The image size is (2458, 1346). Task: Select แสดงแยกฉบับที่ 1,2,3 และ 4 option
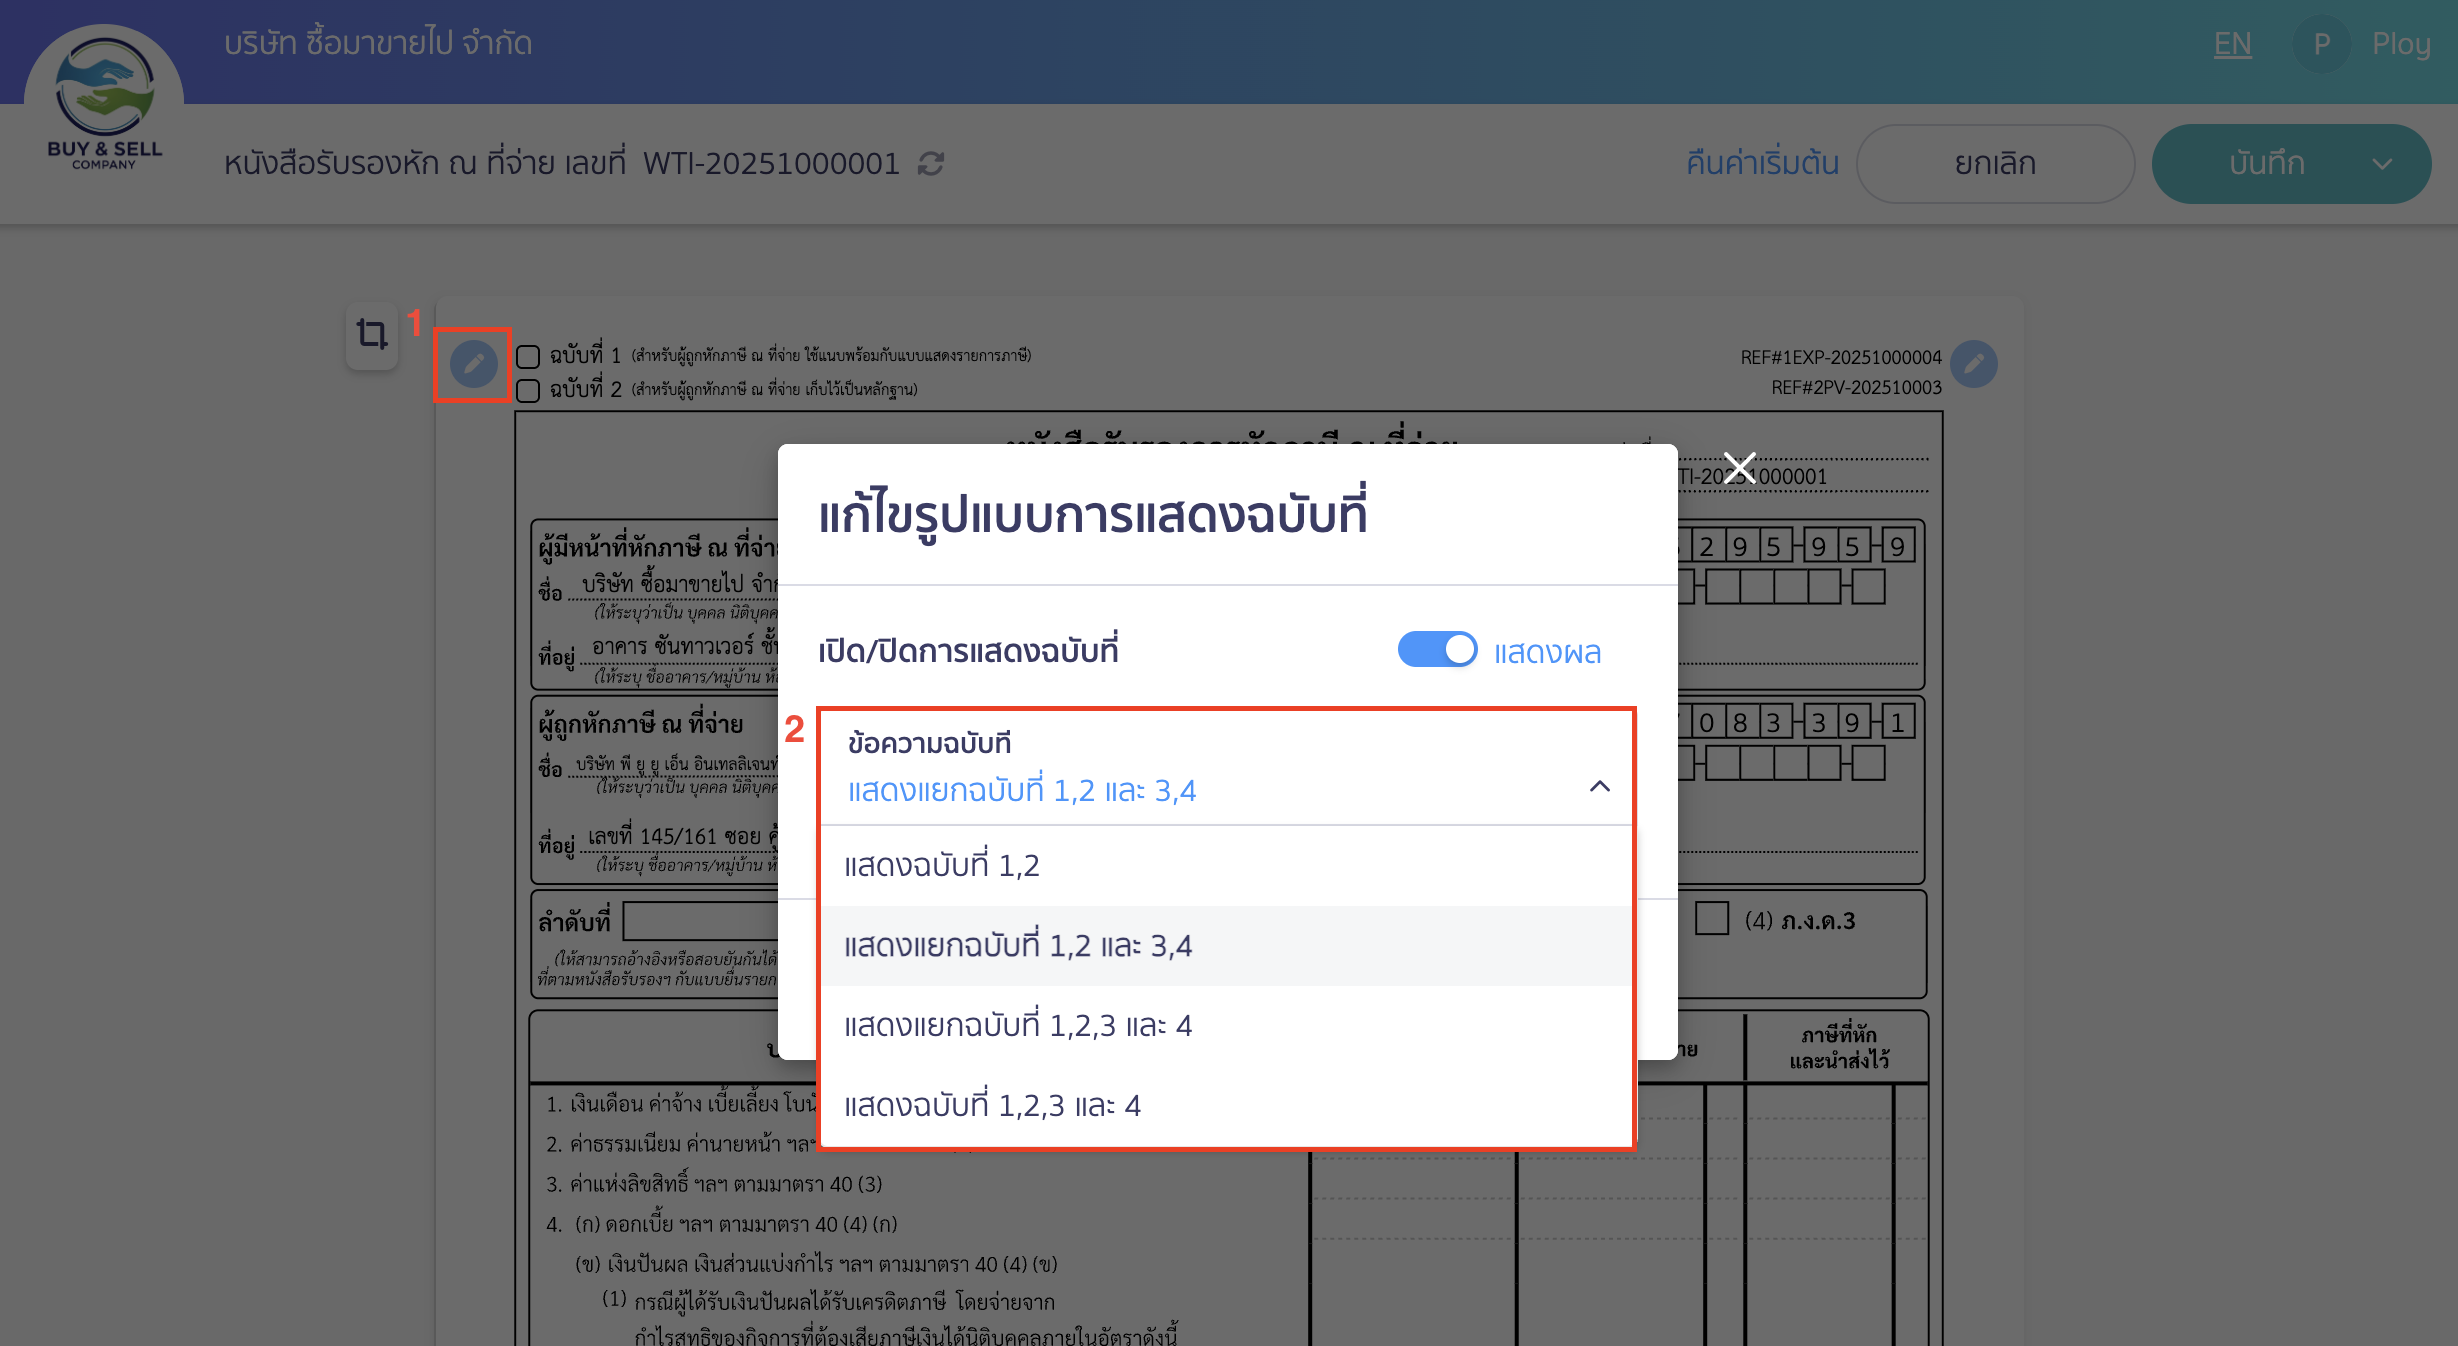point(1018,1025)
